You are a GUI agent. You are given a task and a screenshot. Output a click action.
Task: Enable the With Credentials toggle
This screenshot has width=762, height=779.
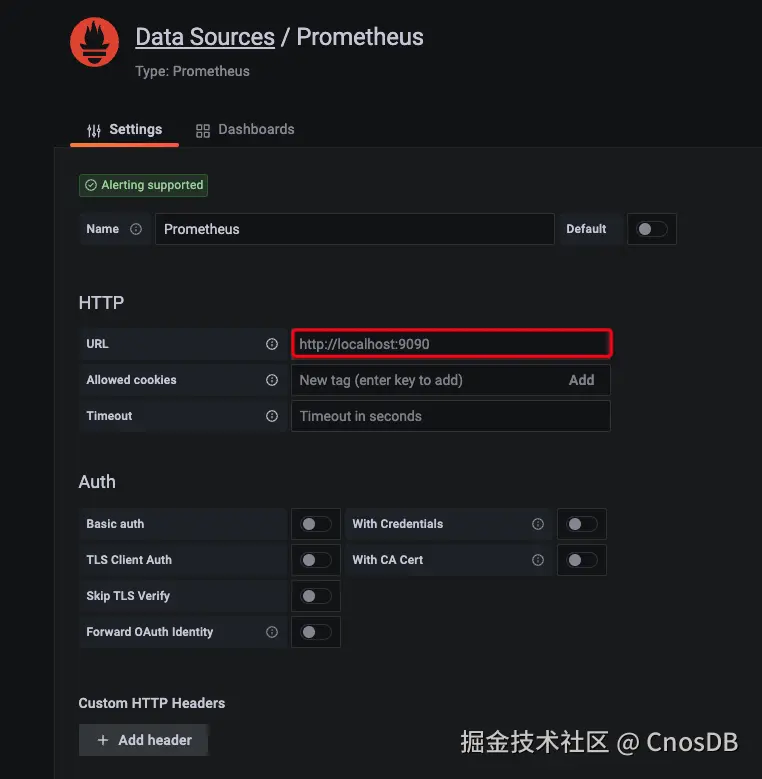[x=582, y=524]
